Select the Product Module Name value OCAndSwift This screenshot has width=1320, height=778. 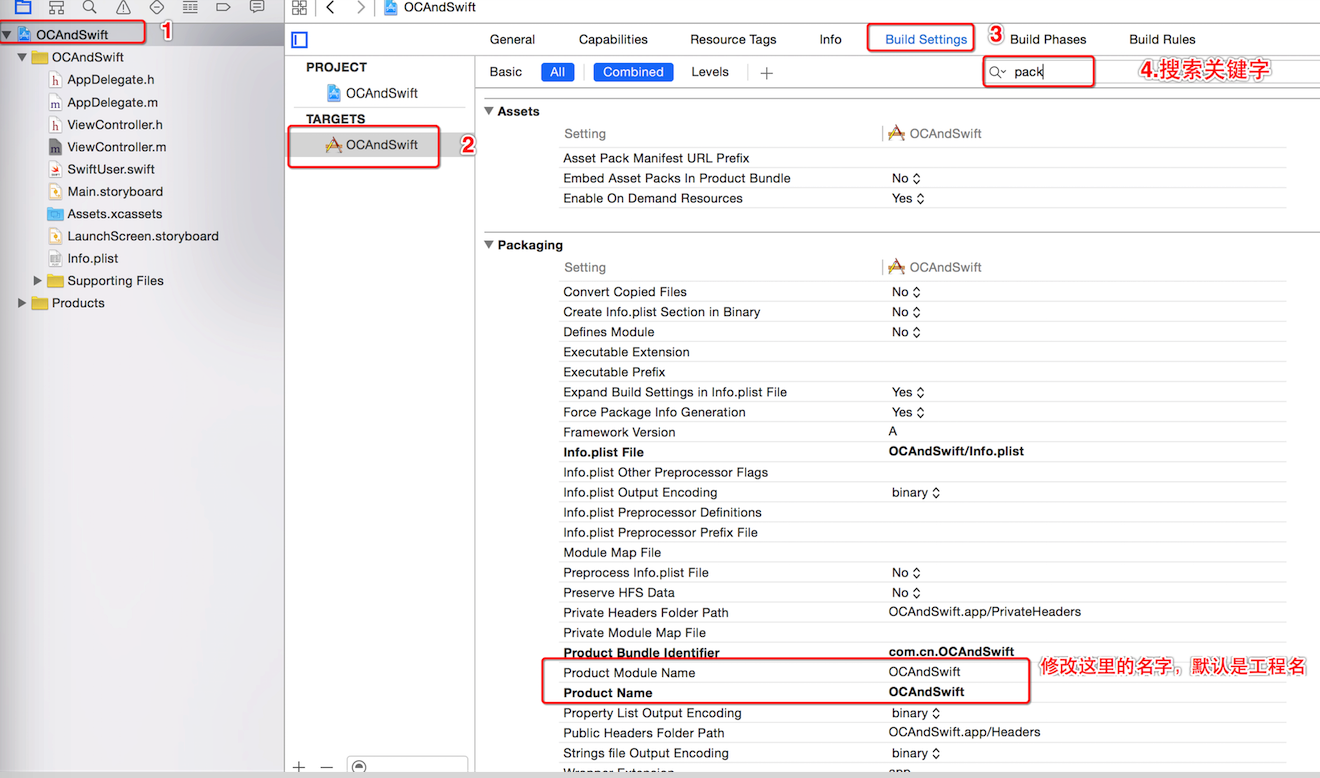point(924,672)
